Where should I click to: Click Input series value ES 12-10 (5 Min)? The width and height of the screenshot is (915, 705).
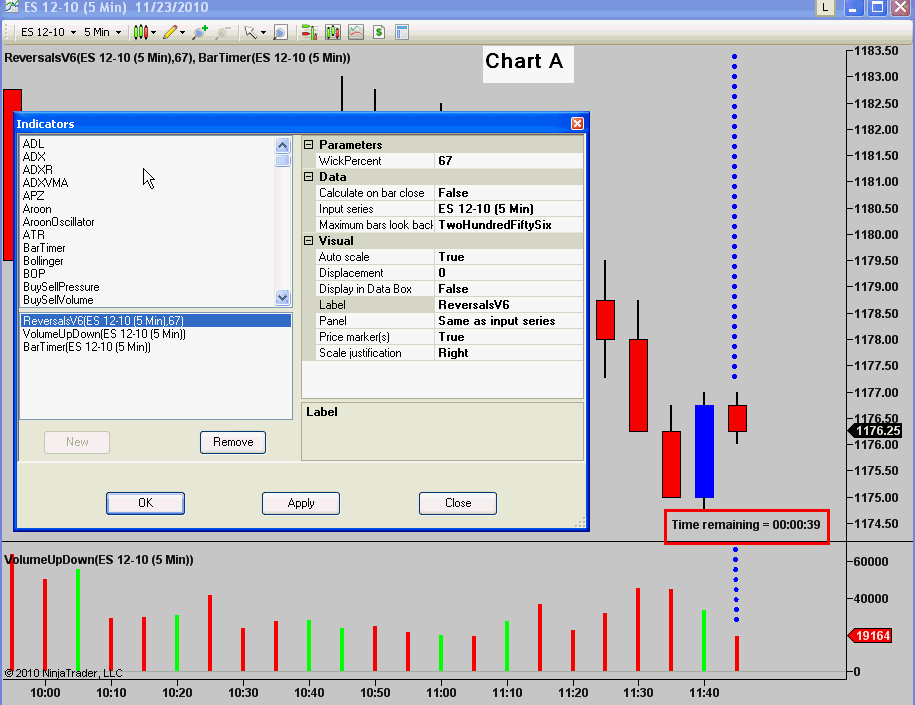[x=509, y=209]
